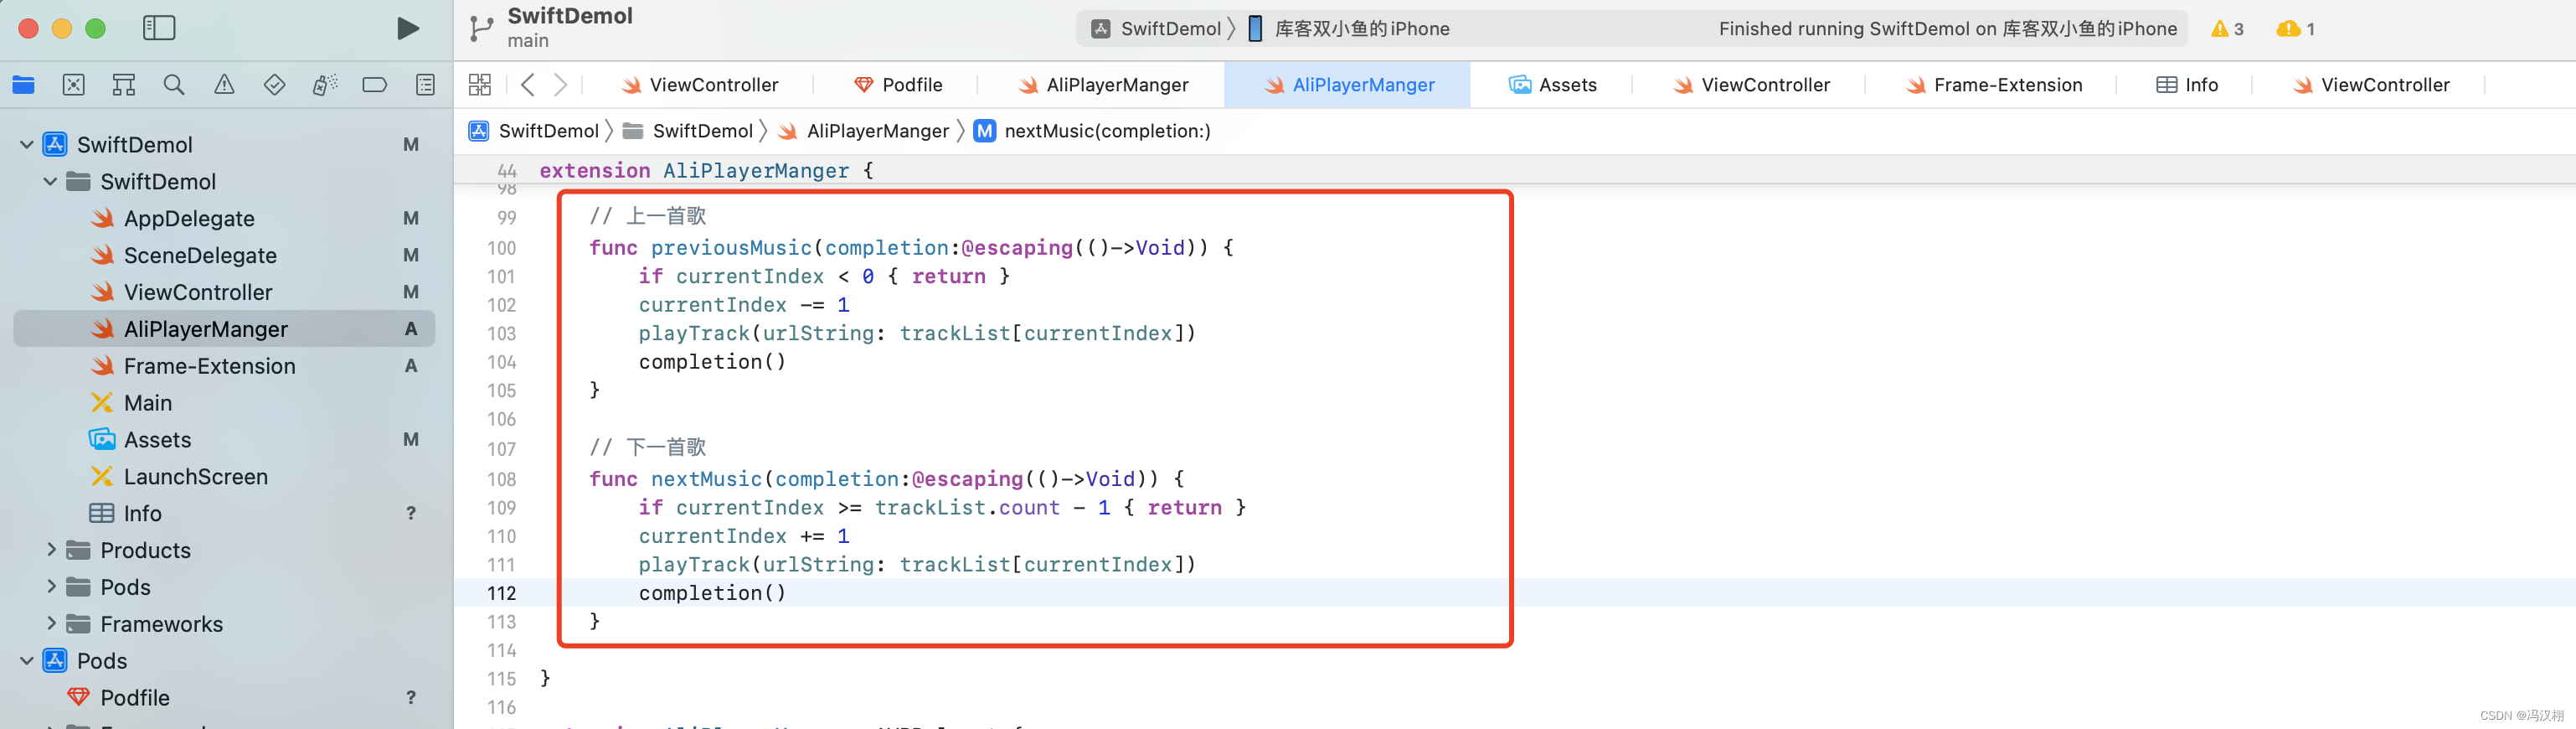Click the related items grid icon
Viewport: 2576px width, 729px height.
[480, 85]
